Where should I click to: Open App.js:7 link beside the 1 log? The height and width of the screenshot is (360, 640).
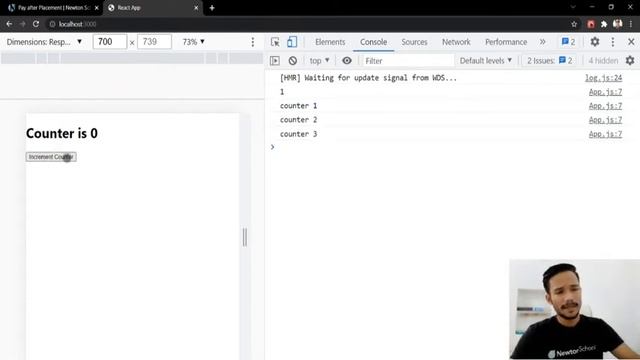coord(605,92)
